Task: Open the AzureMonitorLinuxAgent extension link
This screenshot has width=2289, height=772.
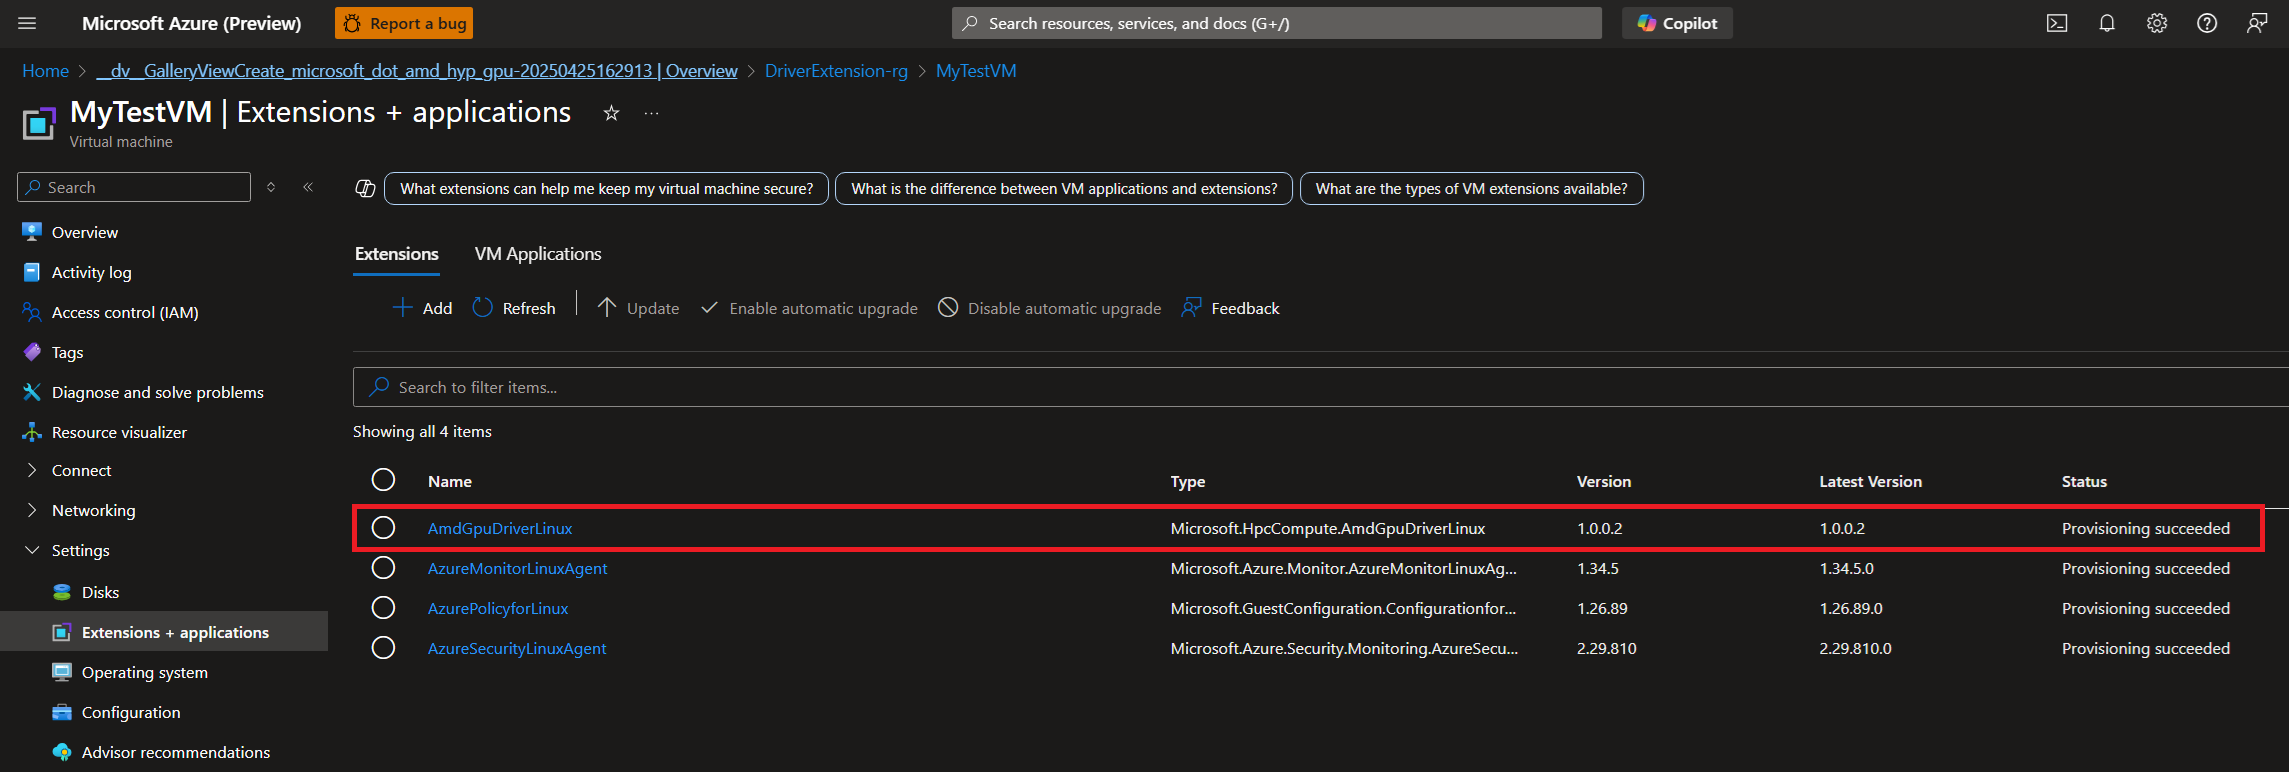Action: (517, 568)
